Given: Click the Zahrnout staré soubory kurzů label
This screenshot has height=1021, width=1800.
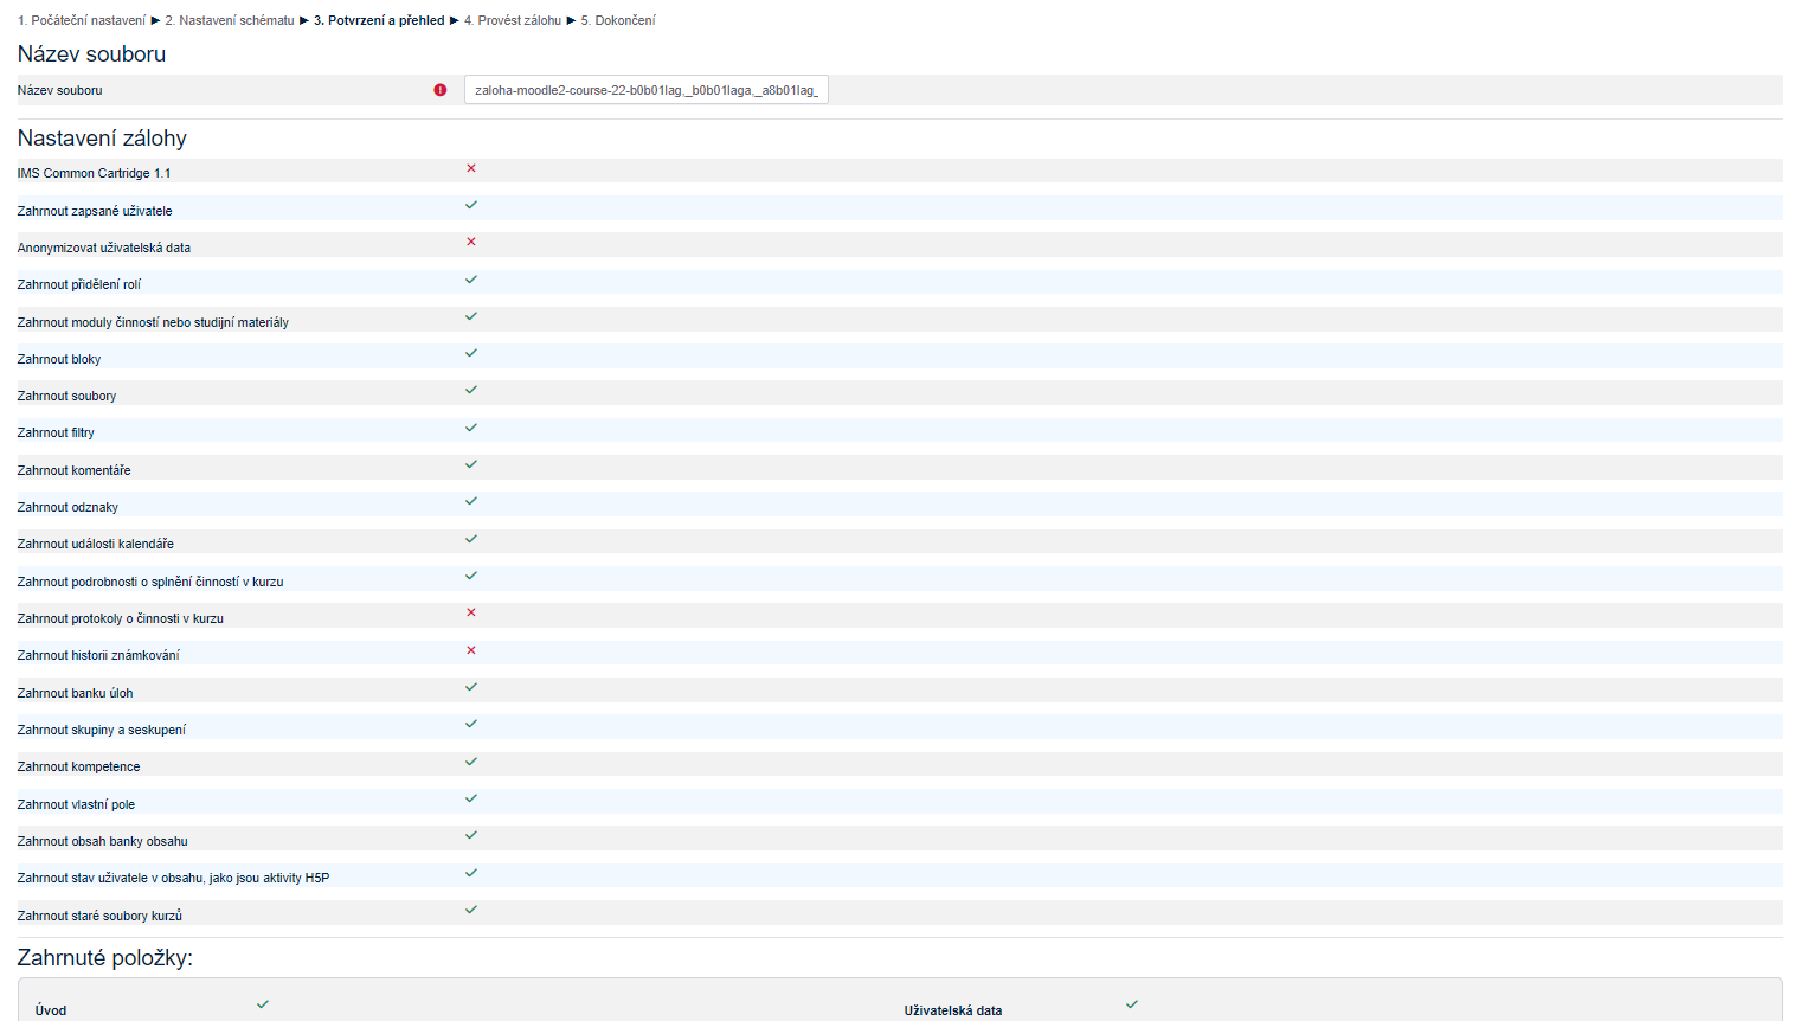Looking at the screenshot, I should 100,916.
